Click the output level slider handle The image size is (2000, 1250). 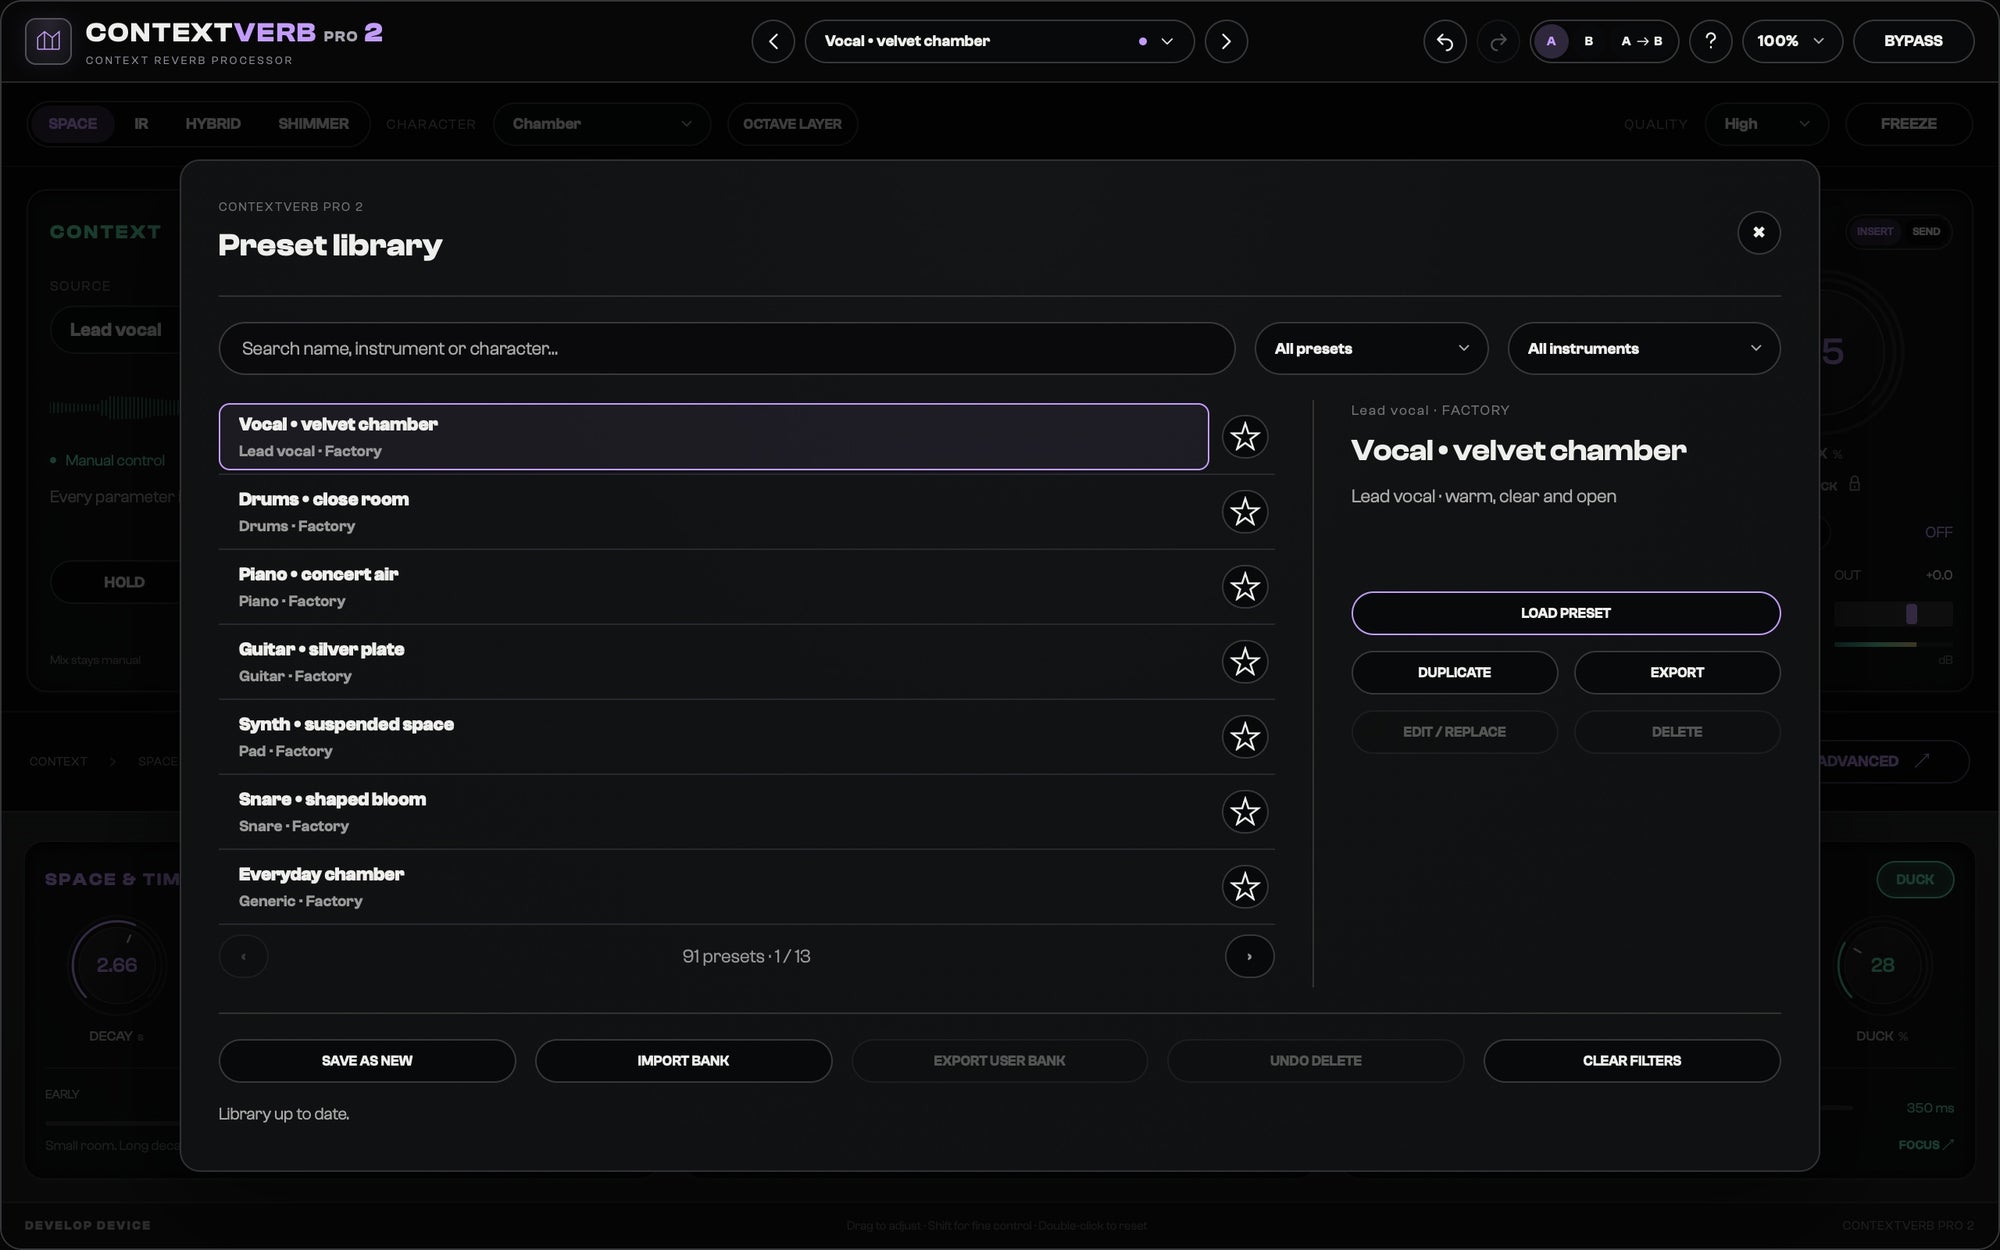tap(1911, 614)
